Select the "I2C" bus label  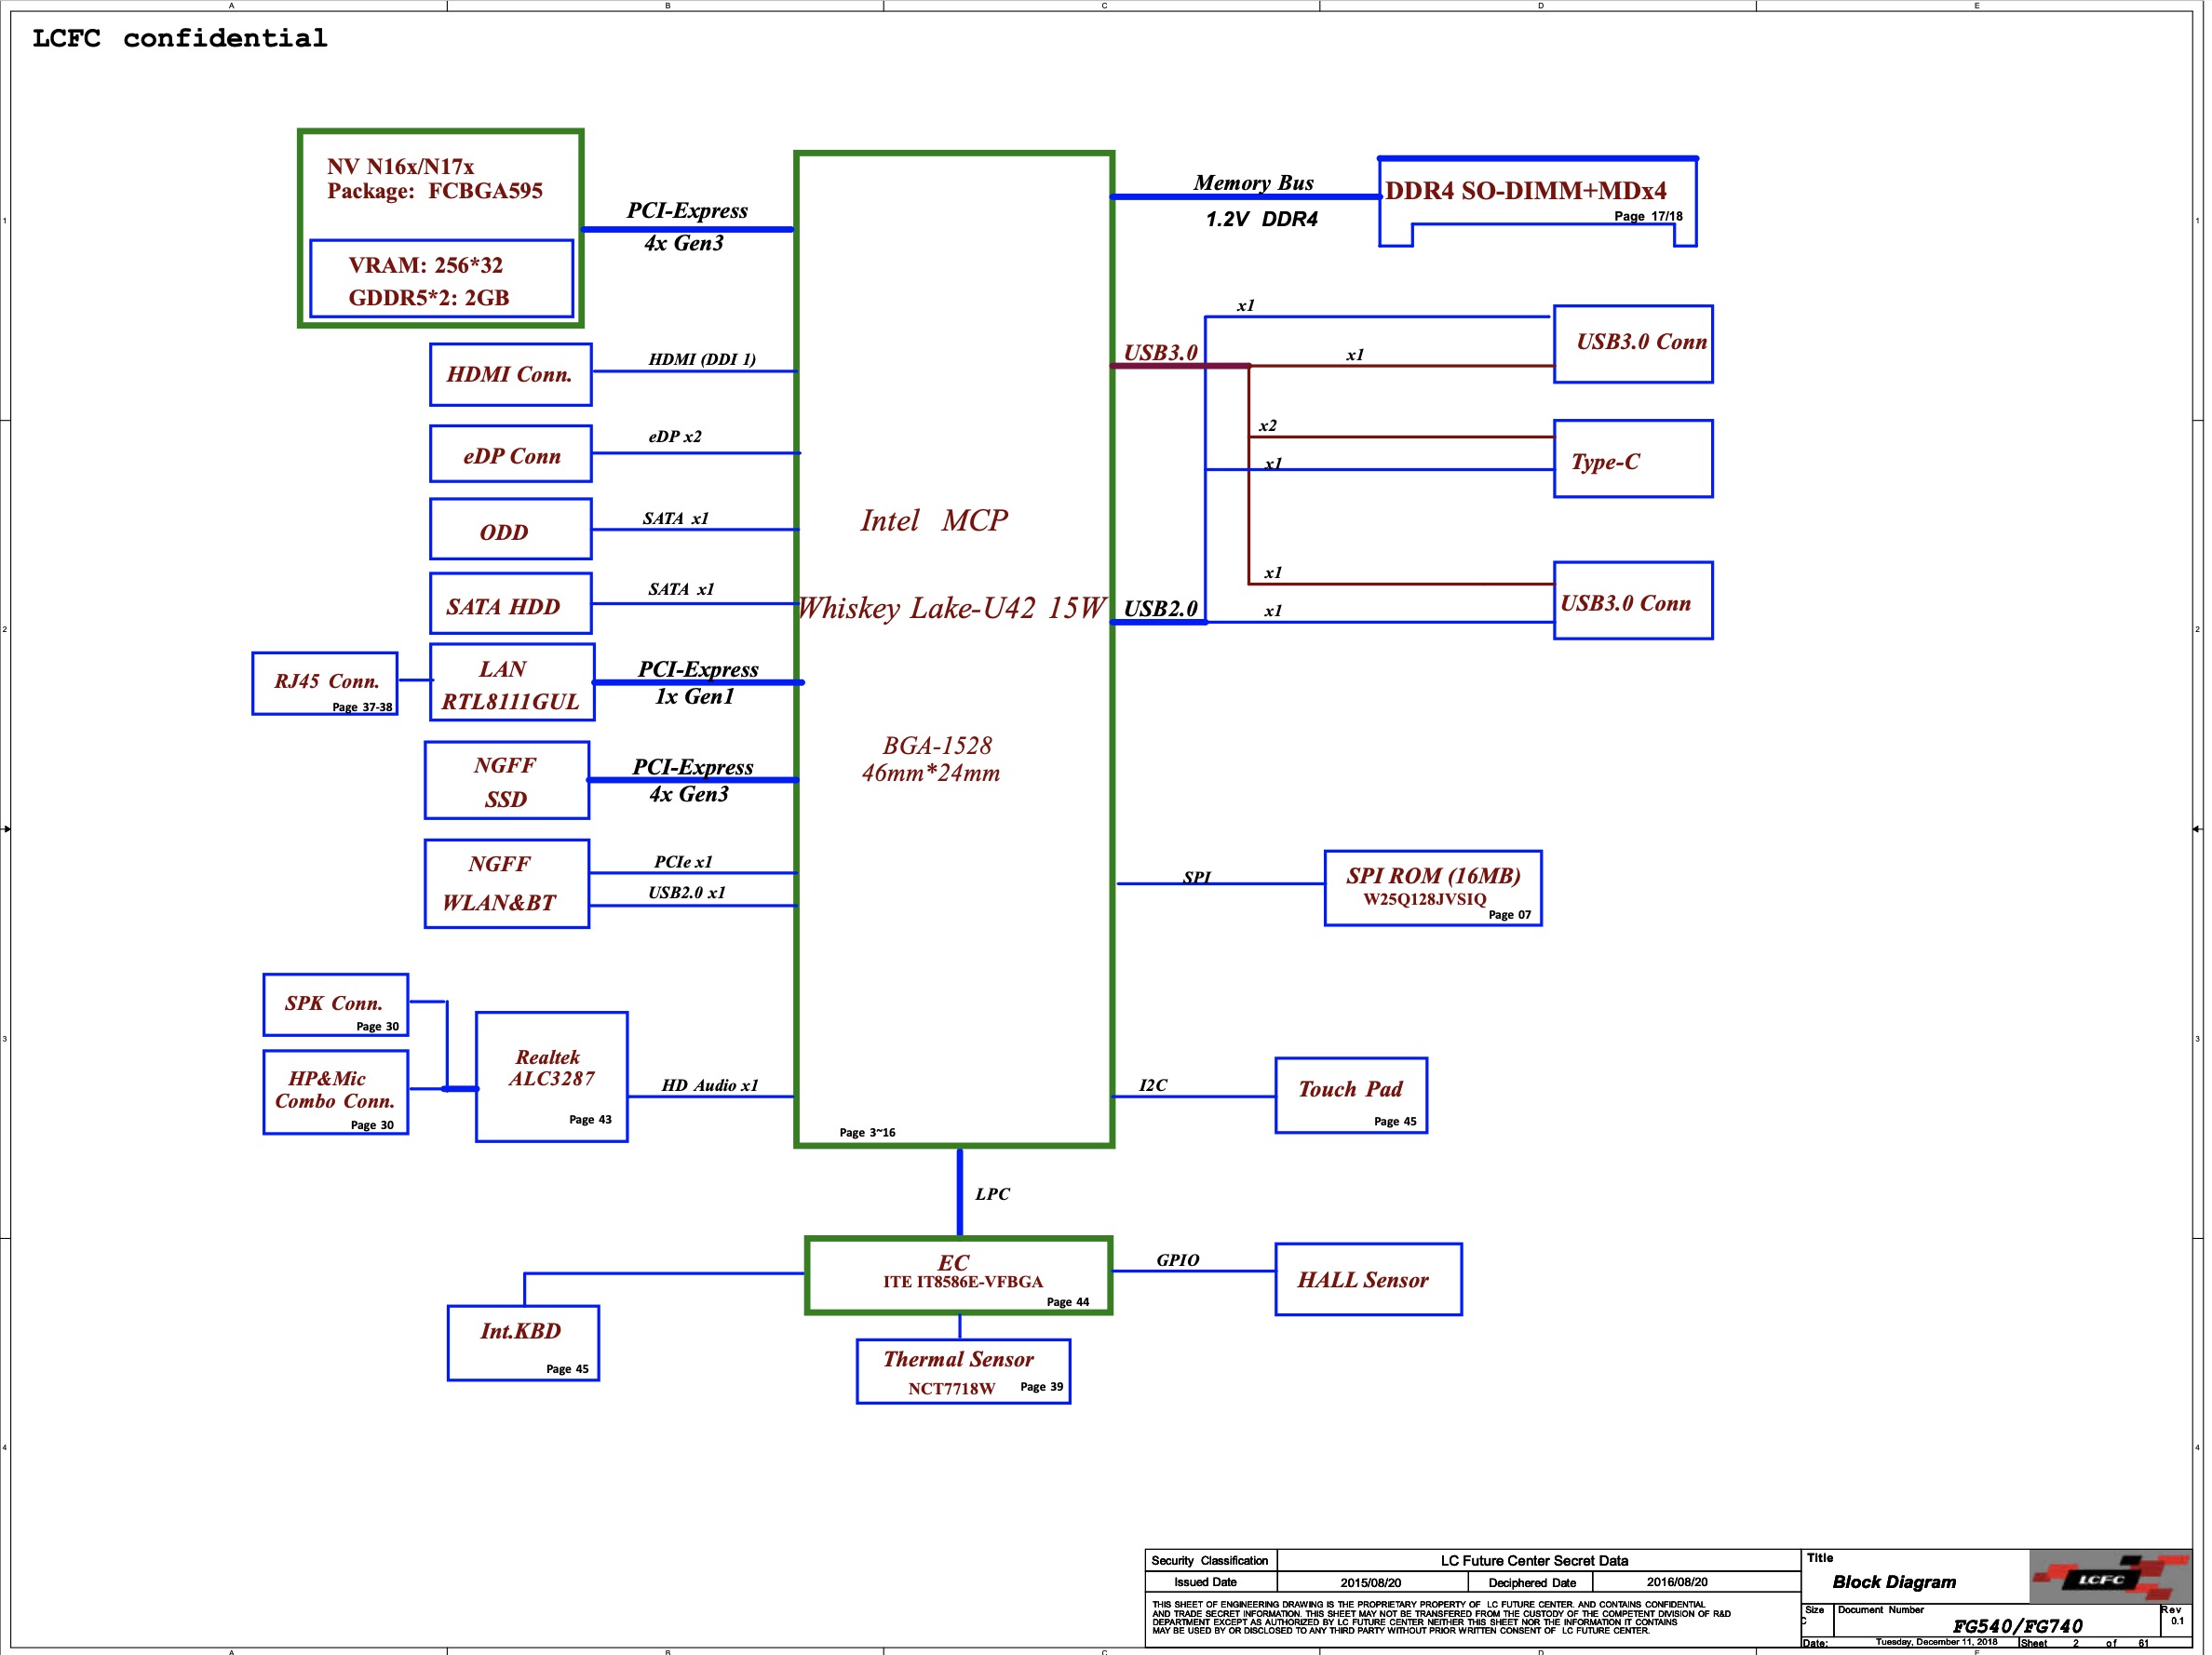tap(1153, 1085)
